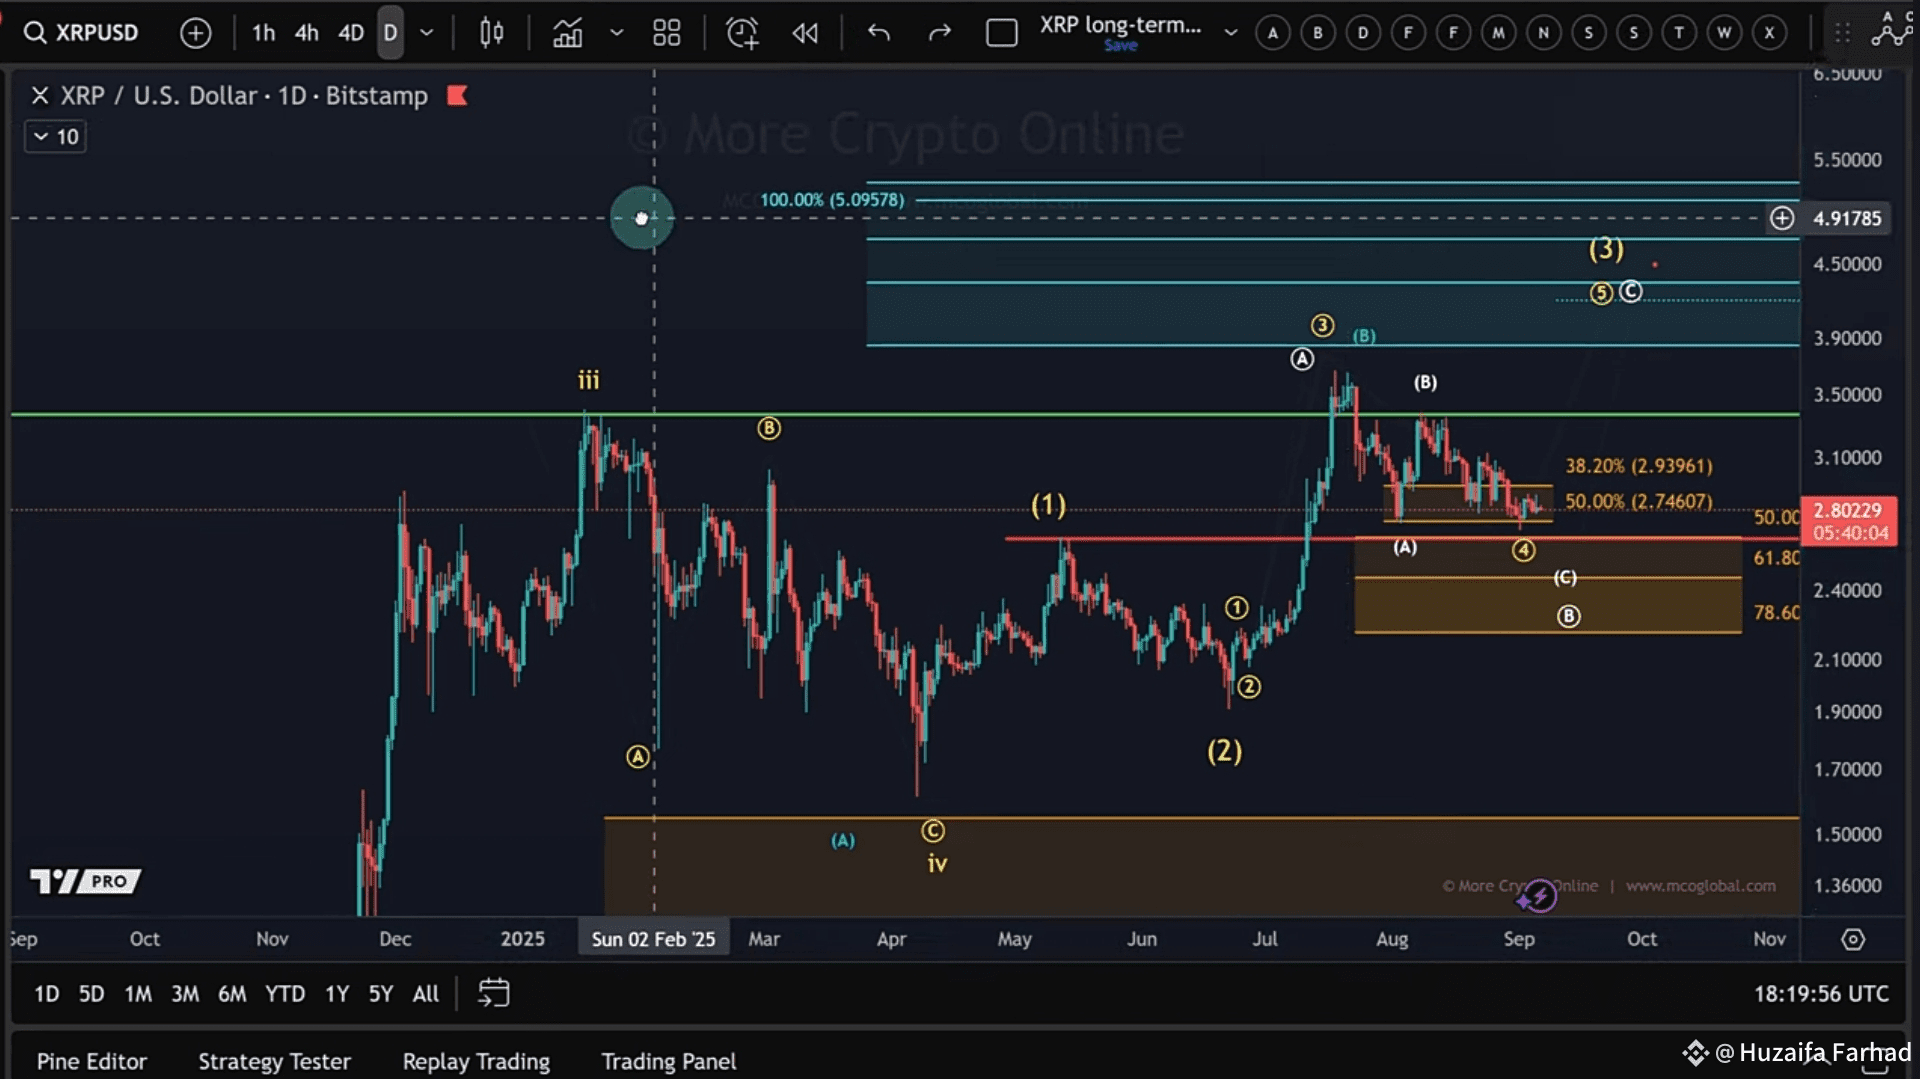Click the lightning event marker near Sep

tap(1538, 896)
